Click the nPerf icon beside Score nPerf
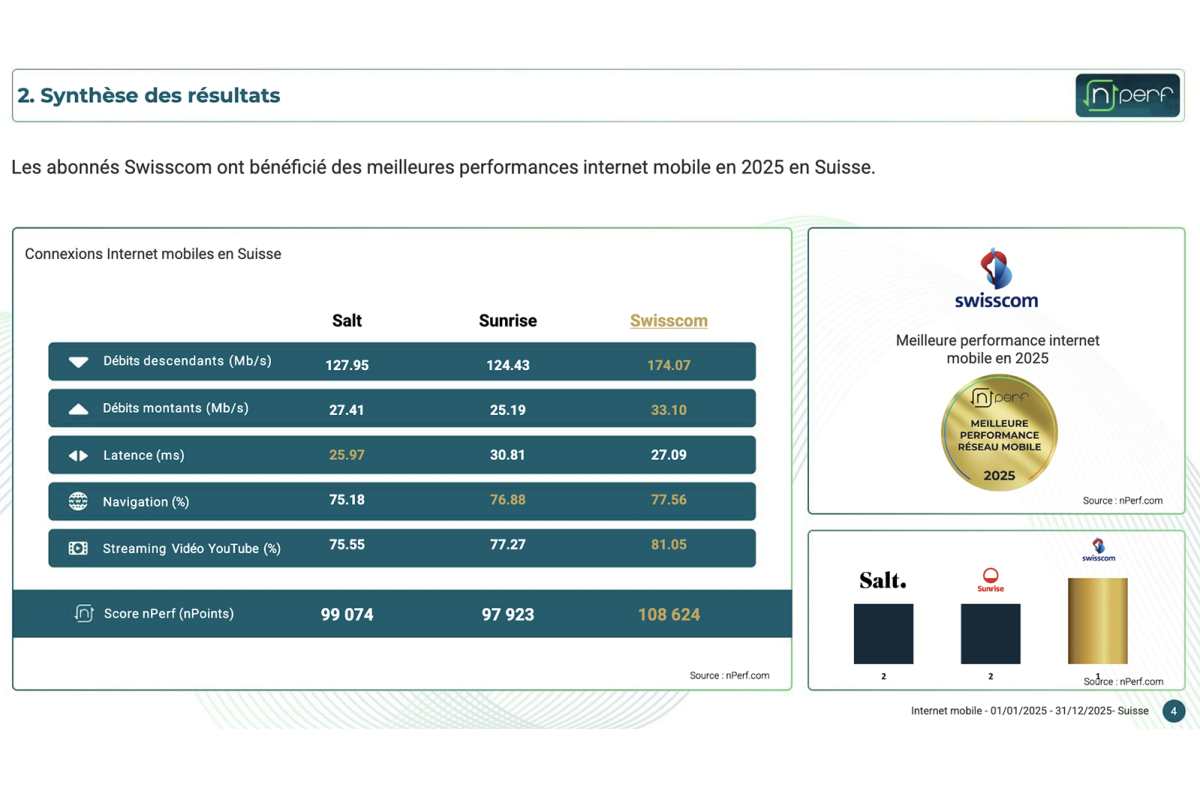Viewport: 1200px width, 788px height. (85, 614)
